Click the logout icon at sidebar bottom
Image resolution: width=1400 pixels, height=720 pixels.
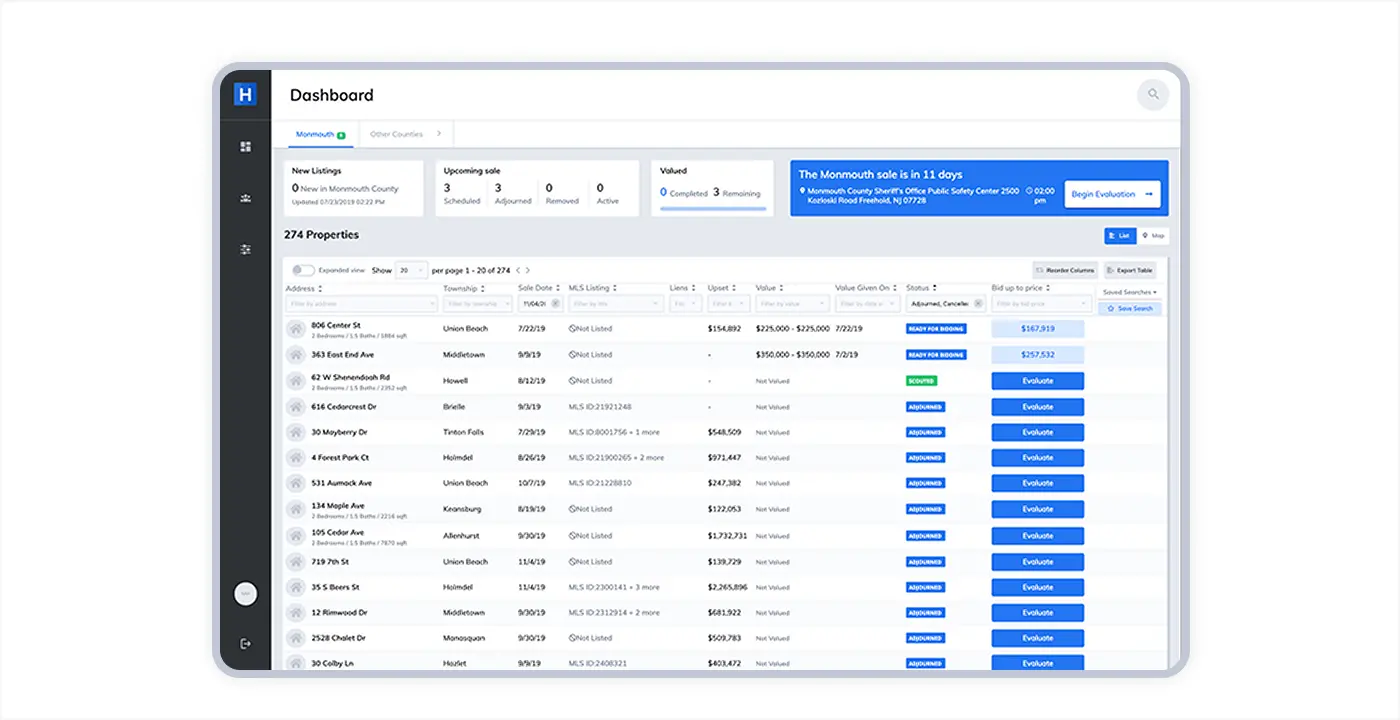(246, 644)
